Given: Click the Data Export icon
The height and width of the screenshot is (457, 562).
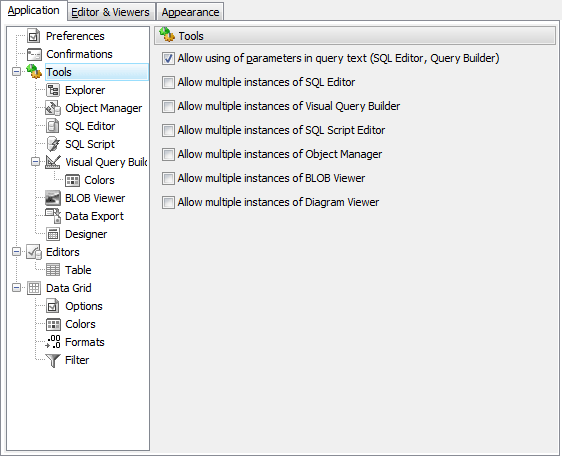Looking at the screenshot, I should [x=53, y=216].
